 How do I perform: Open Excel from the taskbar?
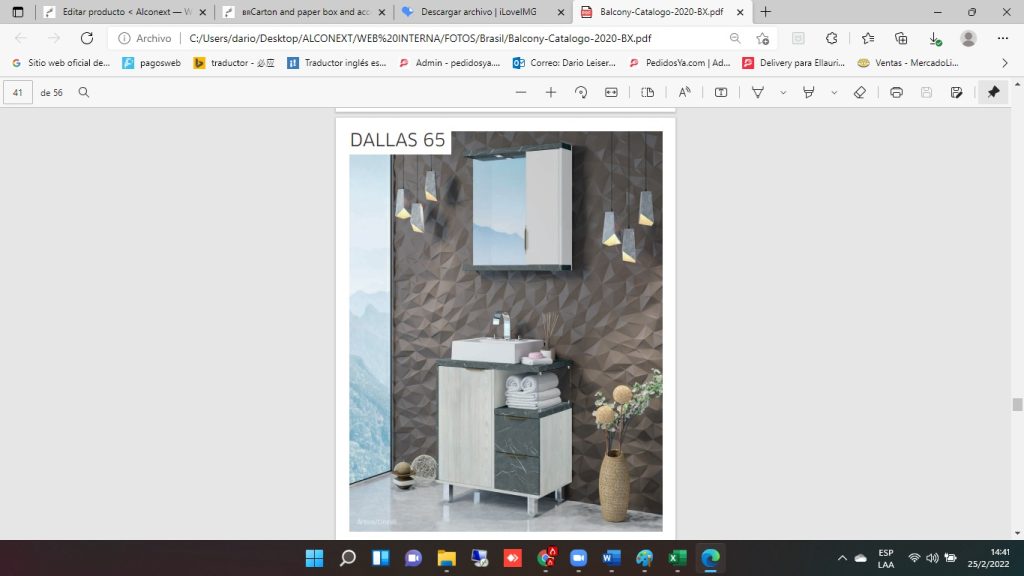click(x=677, y=558)
